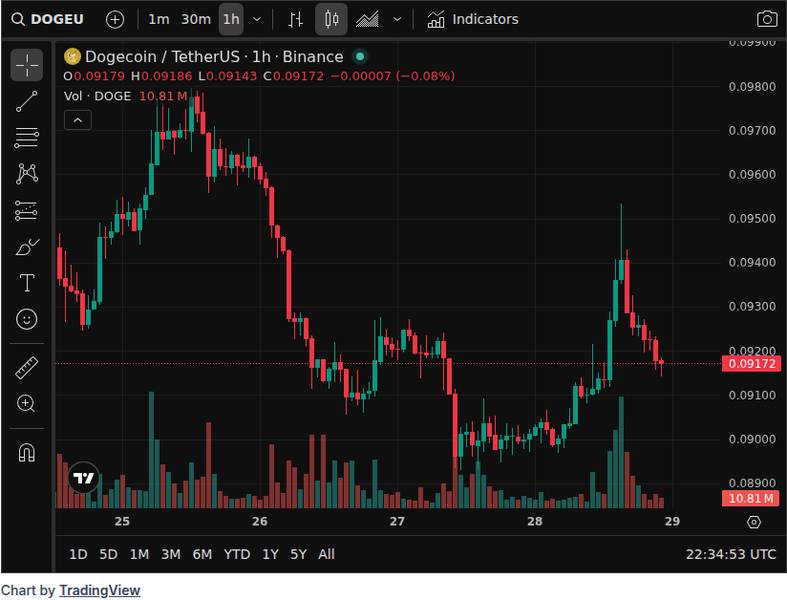787x600 pixels.
Task: Select the ruler measure tool
Action: coord(27,368)
